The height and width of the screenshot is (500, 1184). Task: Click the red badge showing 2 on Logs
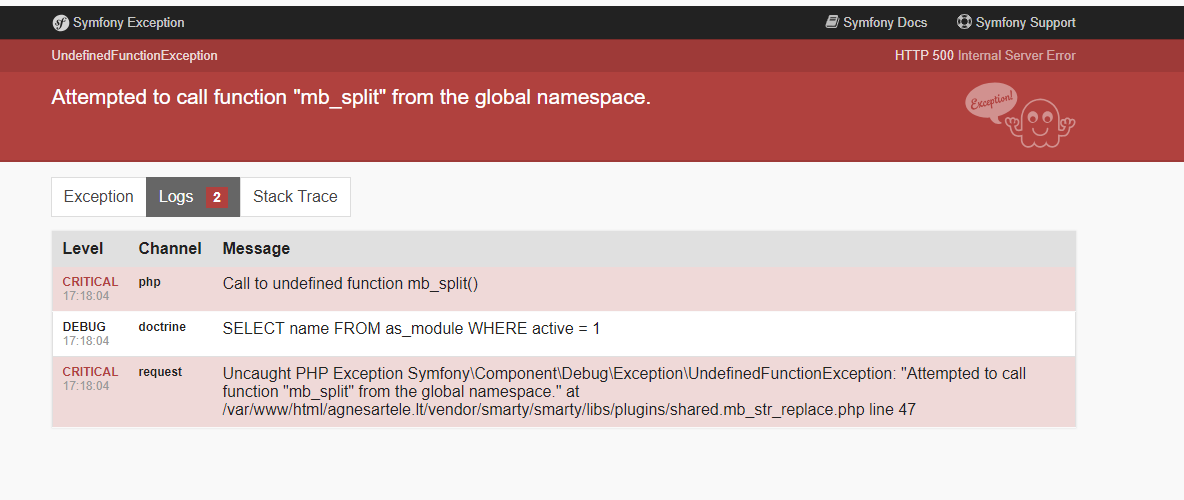coord(217,198)
